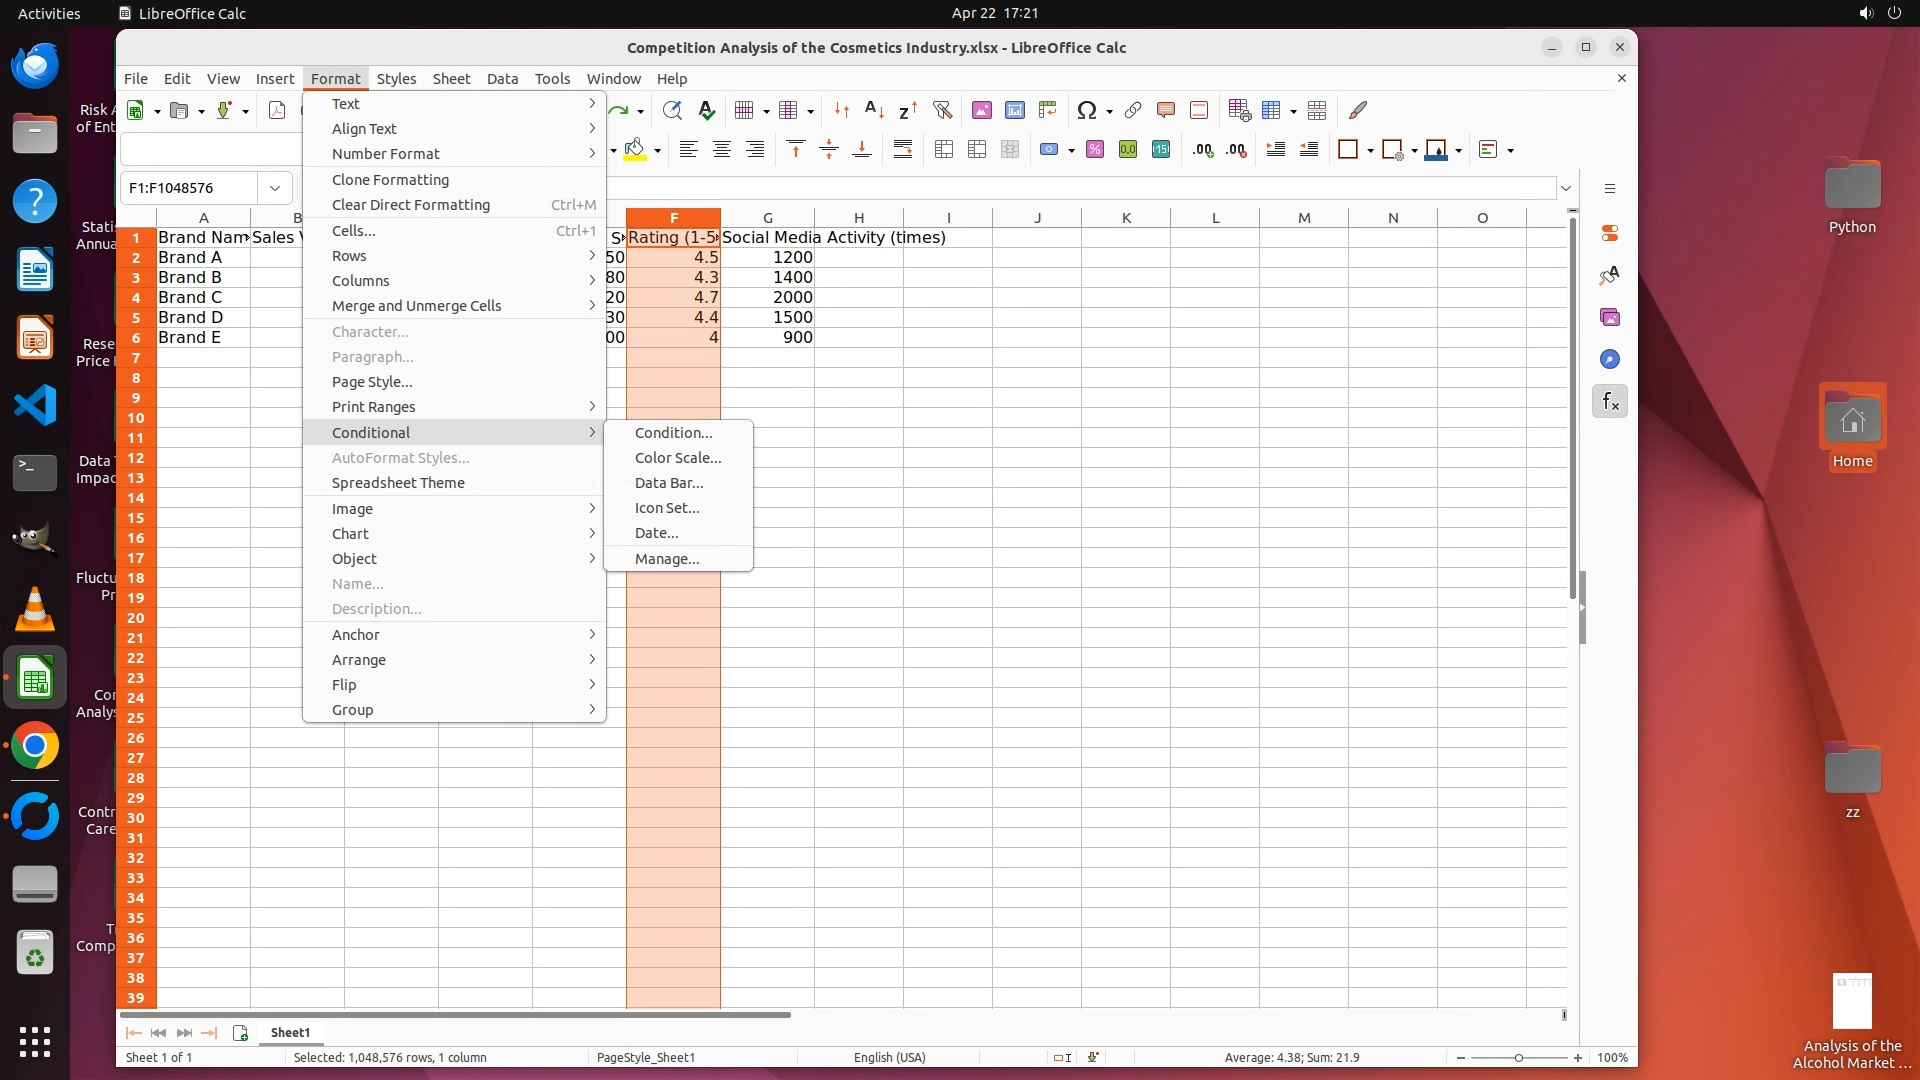The image size is (1920, 1080).
Task: Toggle Wrap Text for selected cells
Action: pyautogui.click(x=902, y=150)
